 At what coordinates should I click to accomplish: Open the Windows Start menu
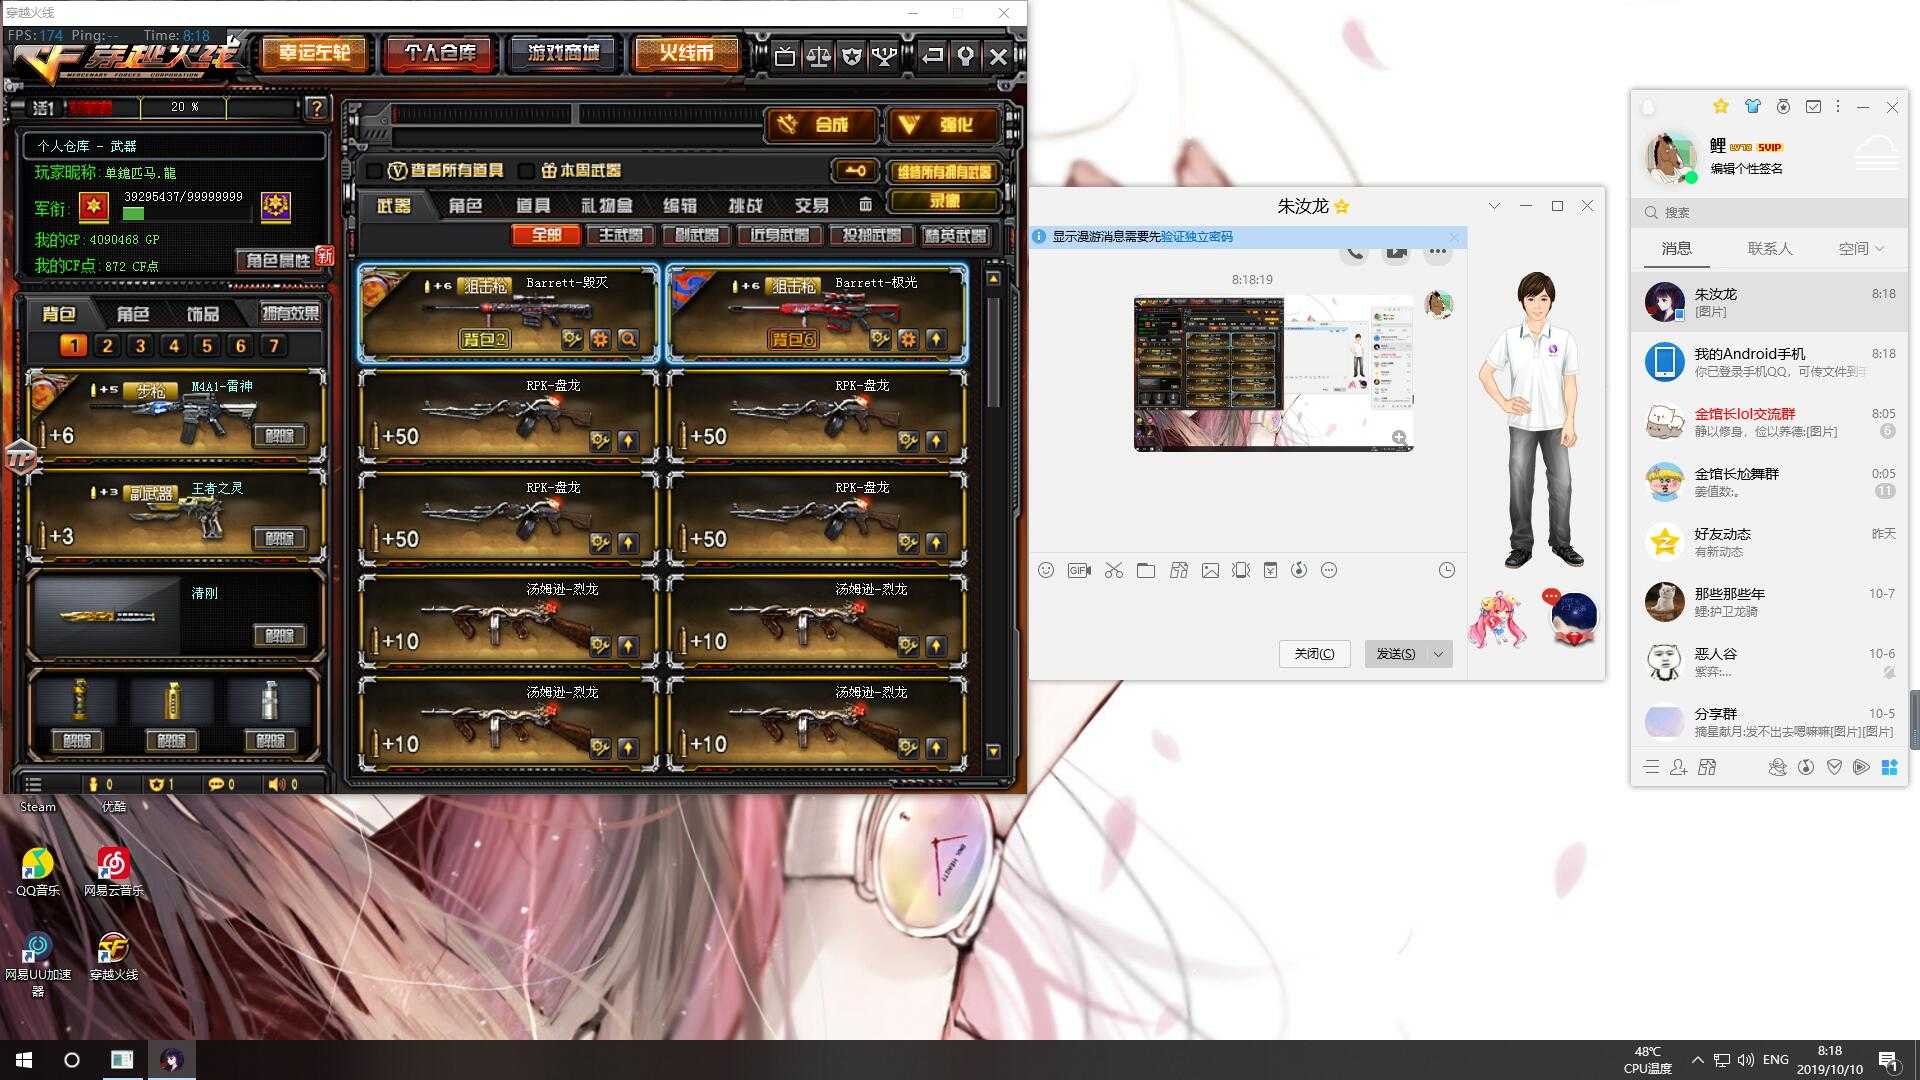point(24,1060)
